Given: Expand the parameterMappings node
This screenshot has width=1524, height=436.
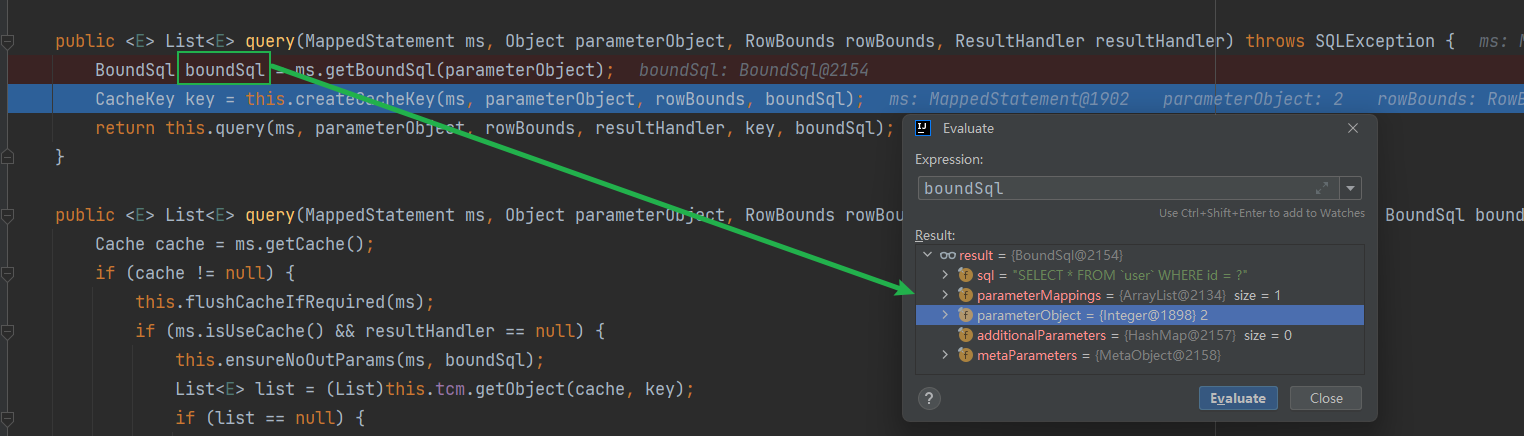Looking at the screenshot, I should (x=946, y=295).
